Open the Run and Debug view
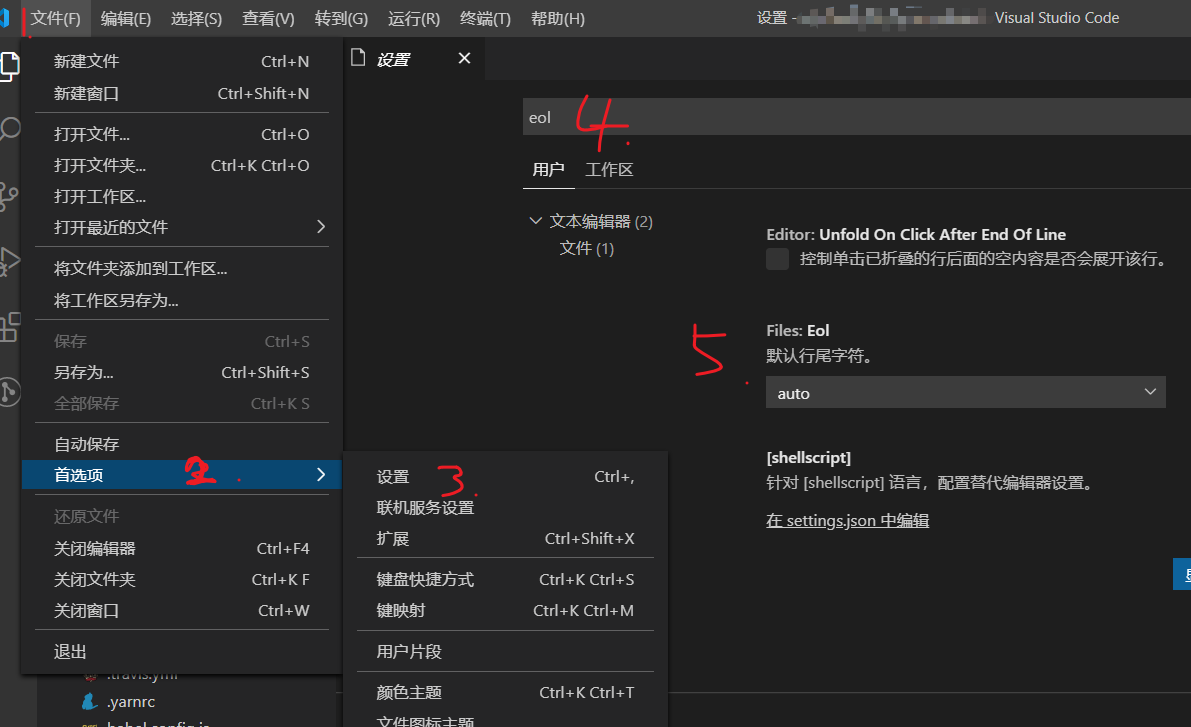 pyautogui.click(x=10, y=262)
